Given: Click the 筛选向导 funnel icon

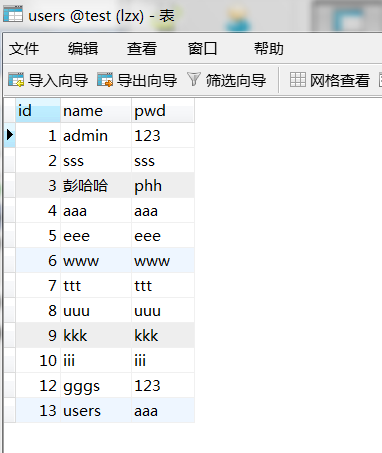Looking at the screenshot, I should 194,79.
